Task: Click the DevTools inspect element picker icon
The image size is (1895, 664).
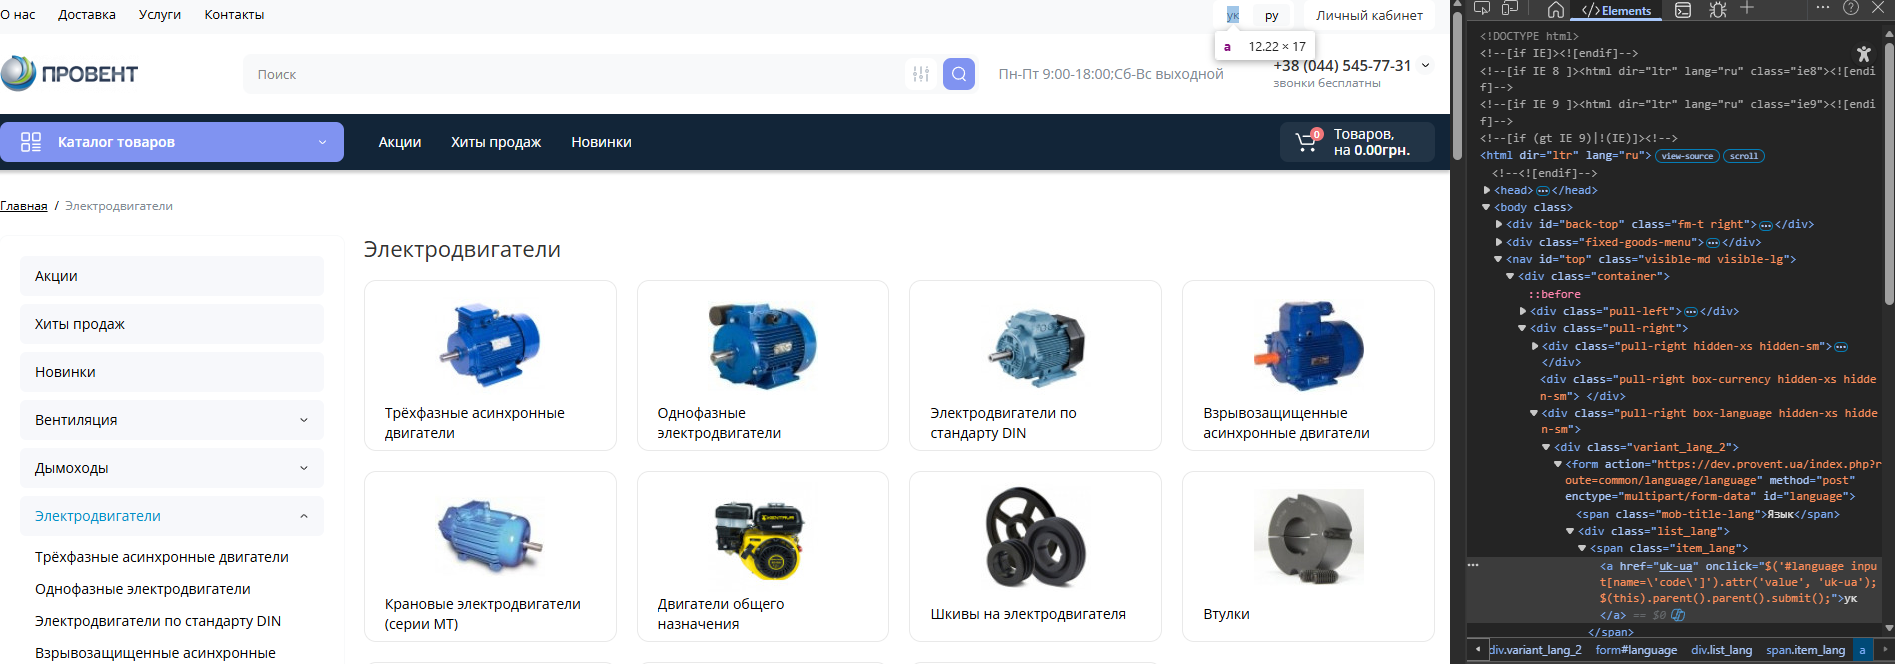Action: pos(1482,8)
